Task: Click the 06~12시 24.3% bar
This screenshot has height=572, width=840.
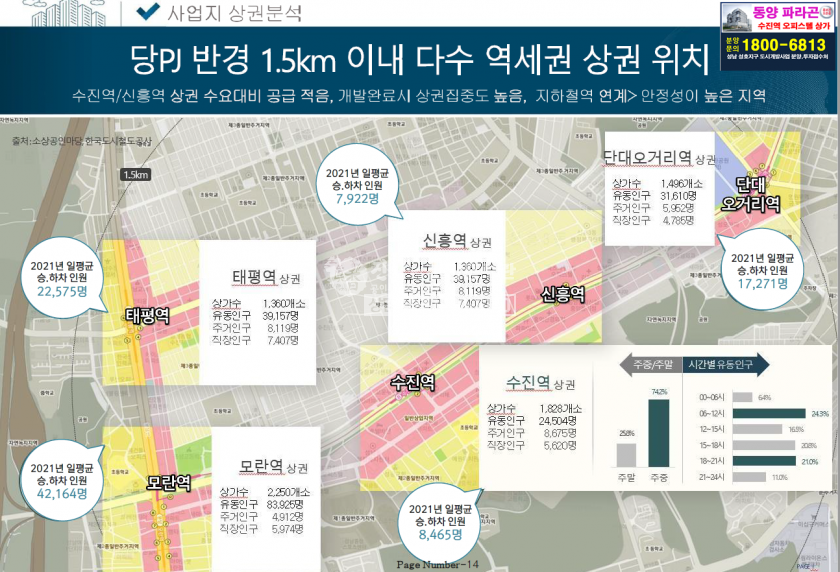Action: click(x=770, y=413)
